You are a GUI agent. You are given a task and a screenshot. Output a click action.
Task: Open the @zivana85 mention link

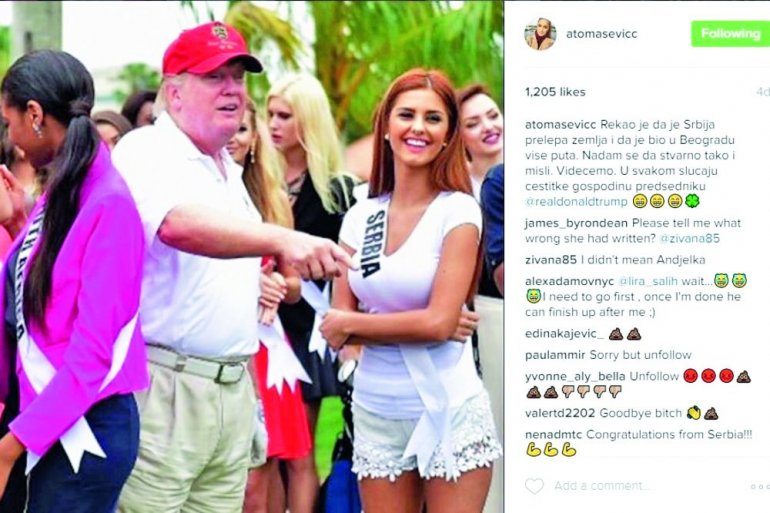(689, 239)
